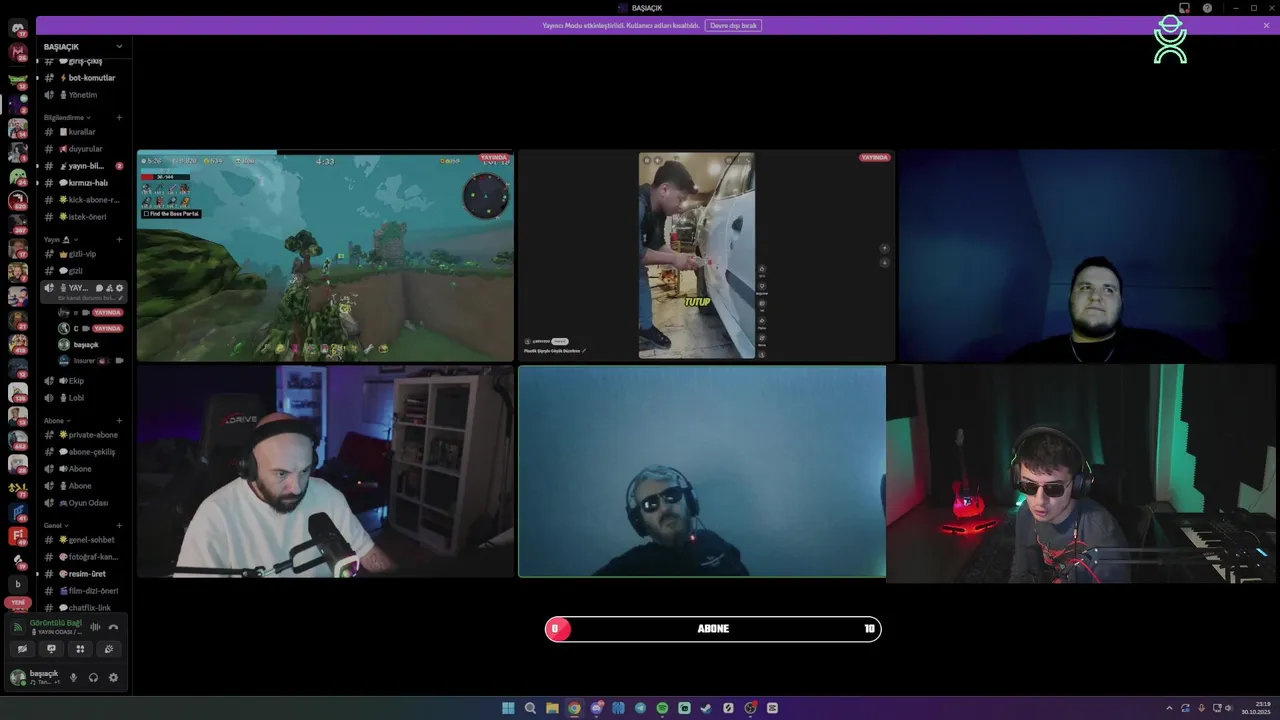Open duyurular channel

[83, 149]
